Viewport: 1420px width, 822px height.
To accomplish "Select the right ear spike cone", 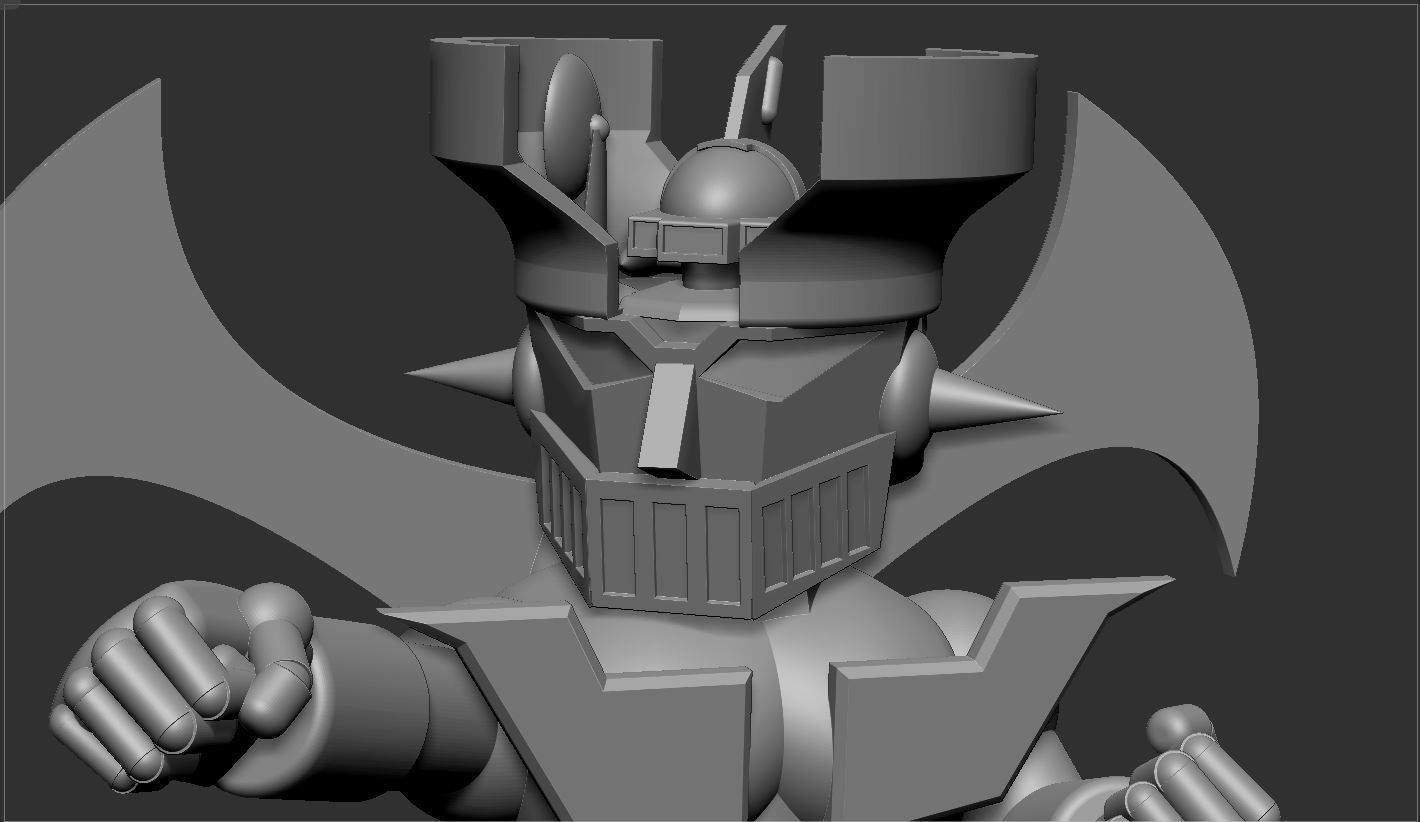I will pos(995,402).
